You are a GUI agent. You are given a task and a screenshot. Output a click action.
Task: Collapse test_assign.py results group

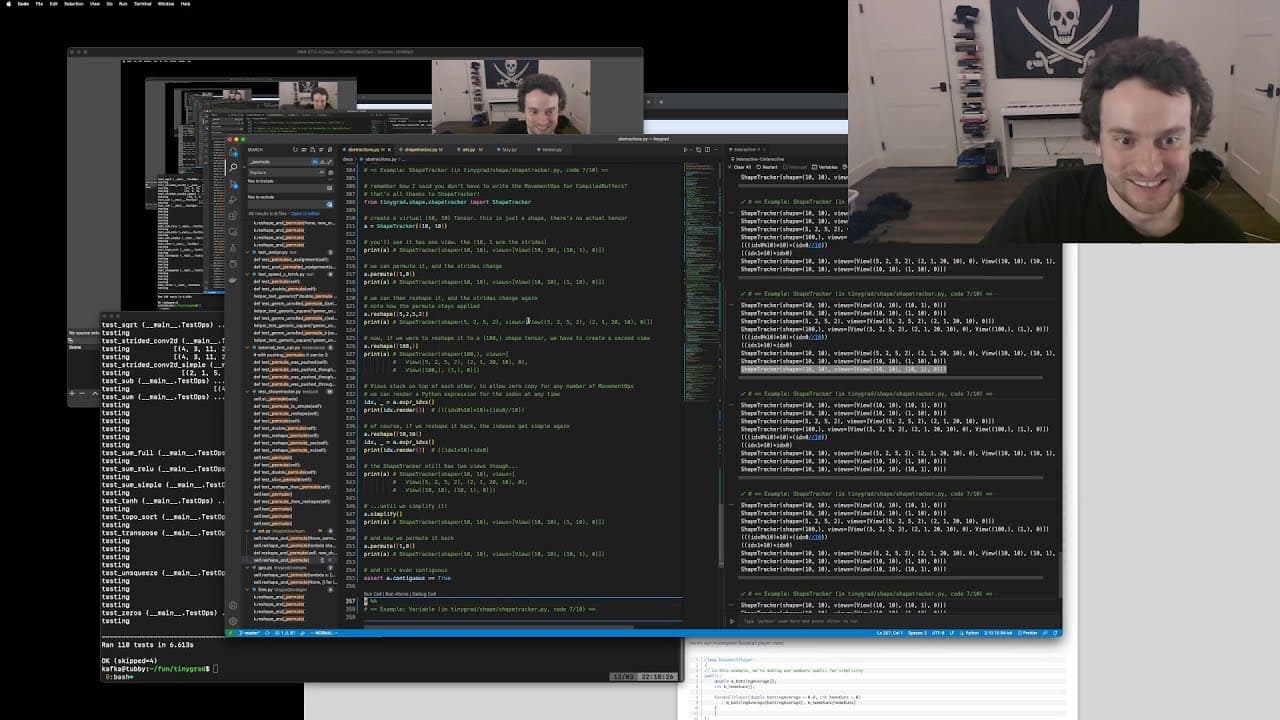(x=247, y=252)
